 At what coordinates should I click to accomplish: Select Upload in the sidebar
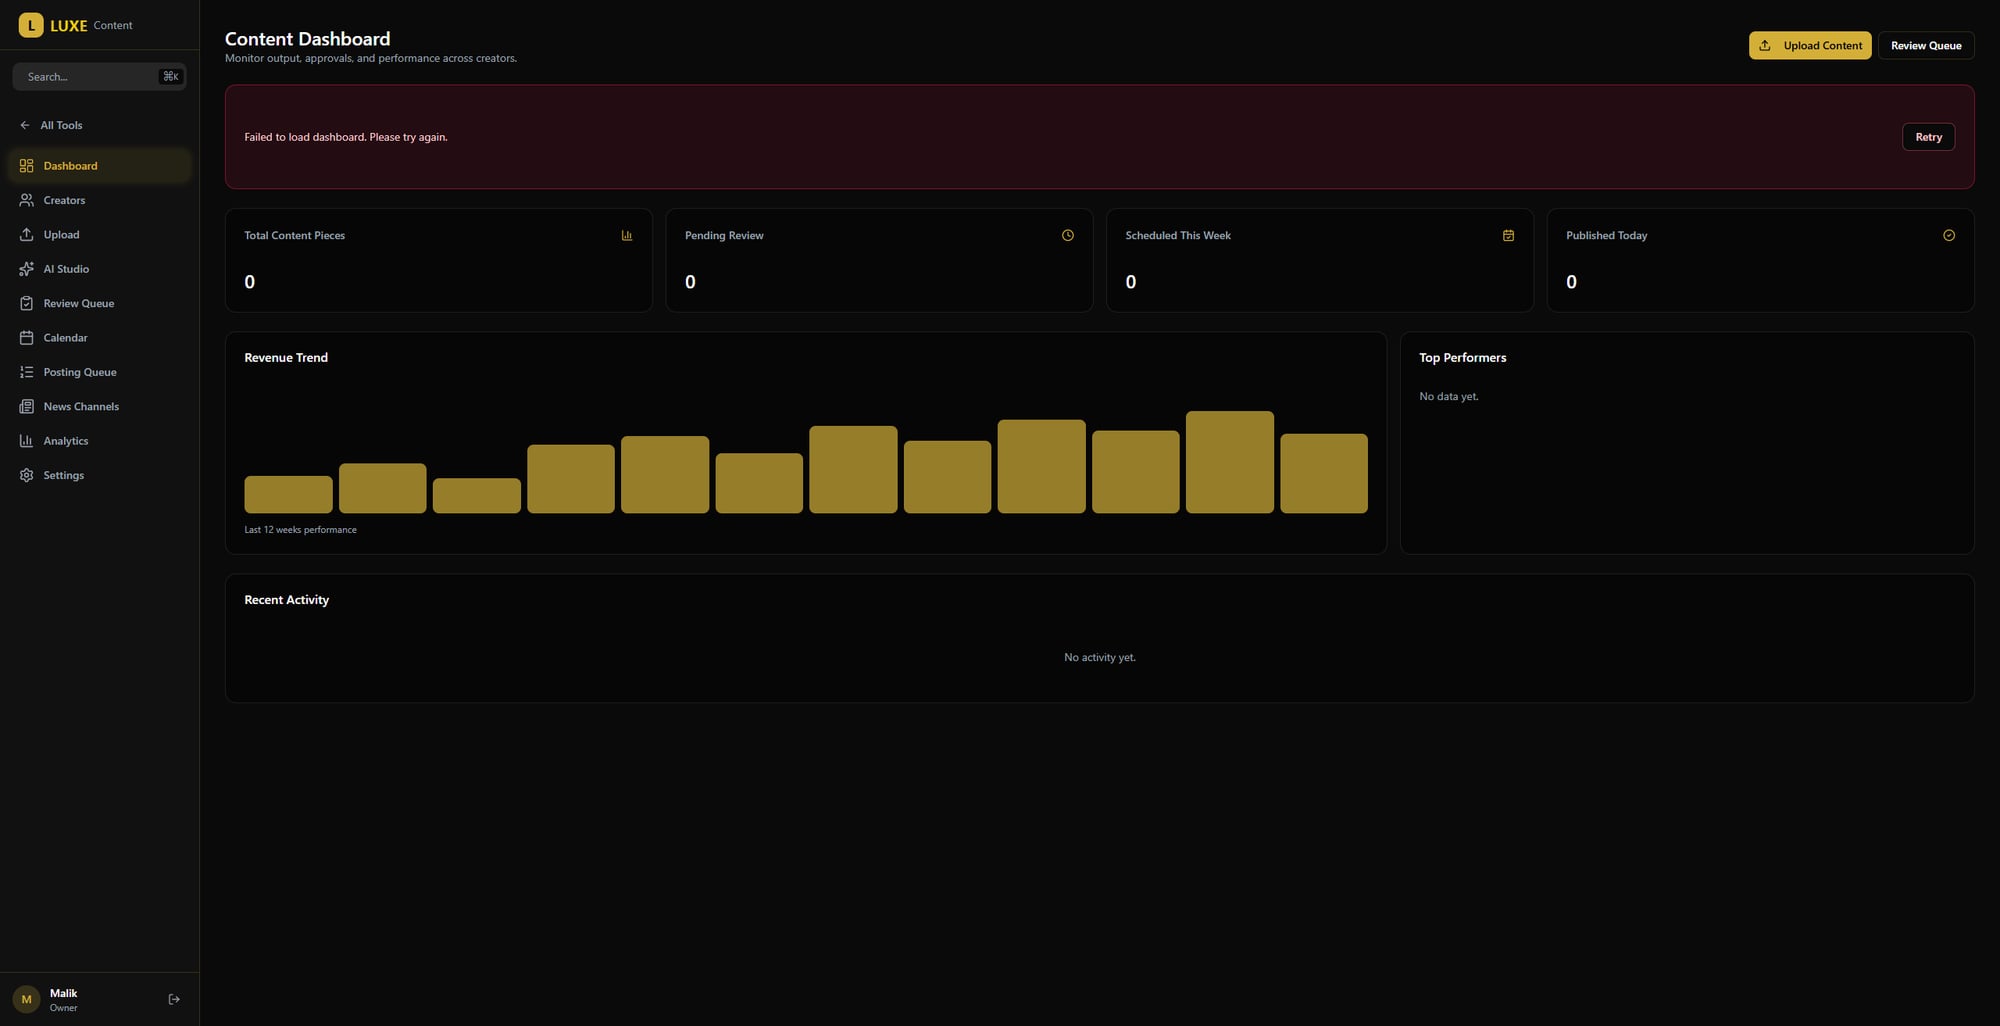point(61,235)
